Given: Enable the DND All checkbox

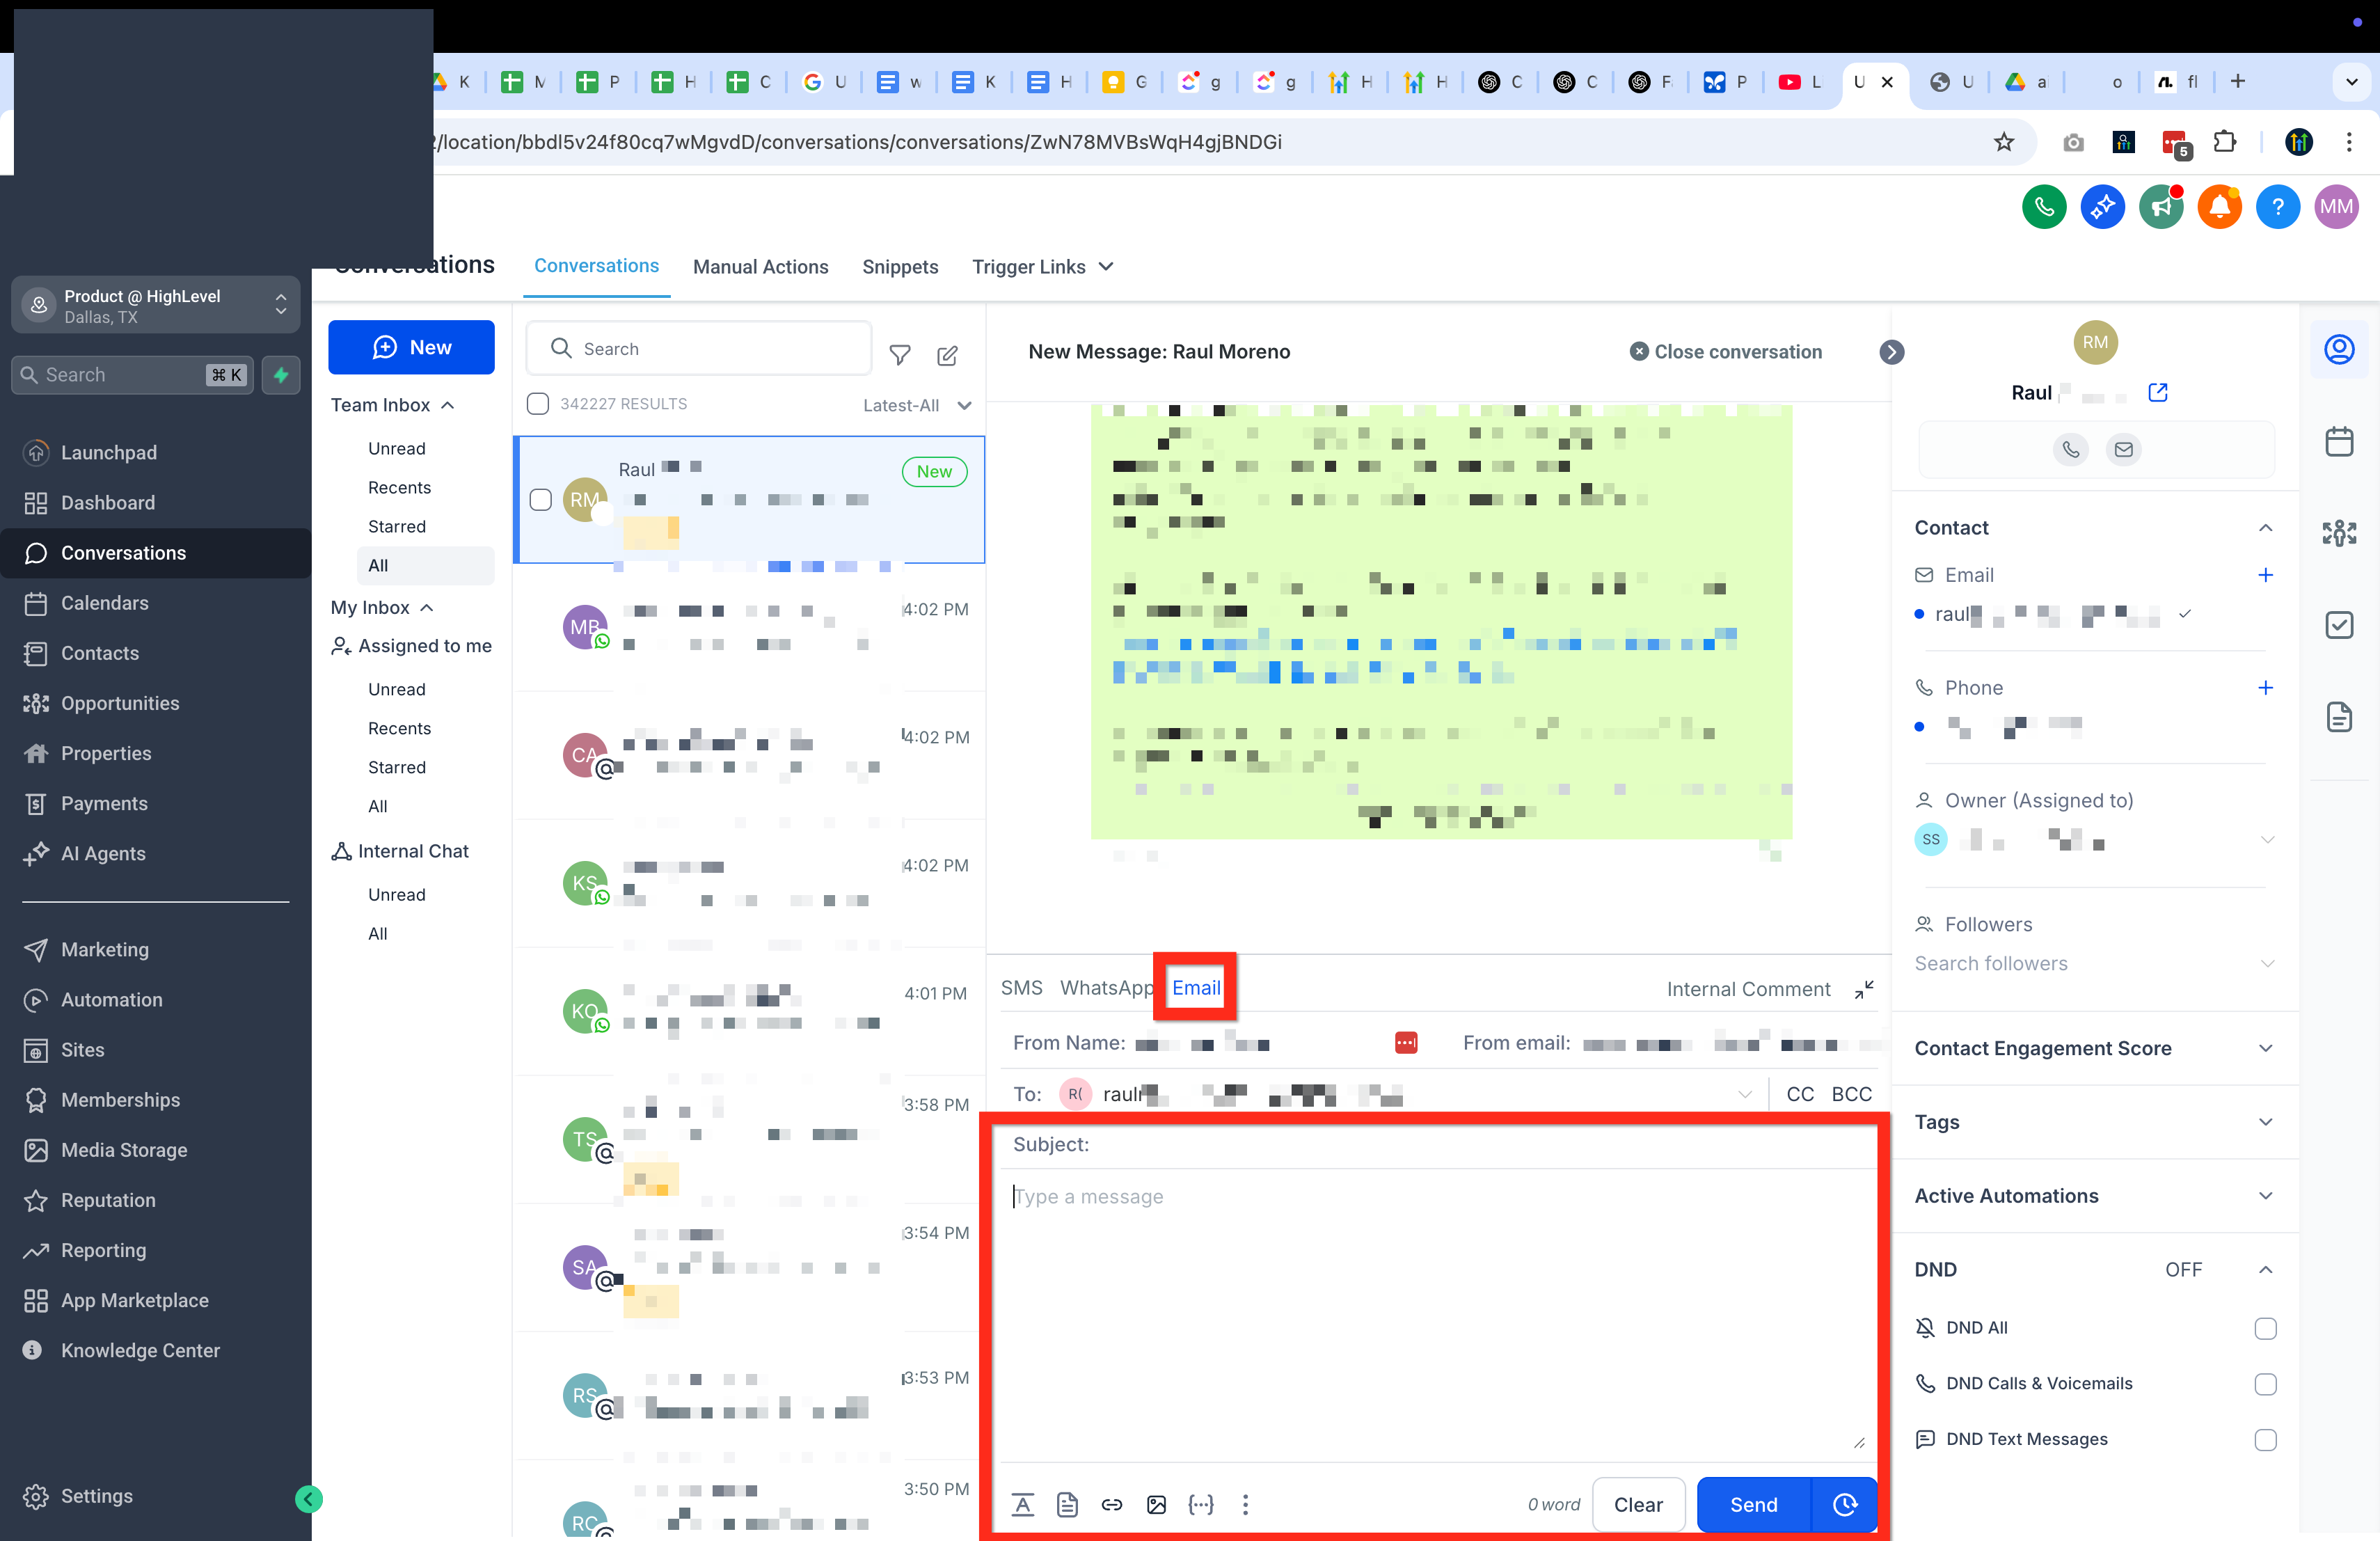Looking at the screenshot, I should (2265, 1328).
